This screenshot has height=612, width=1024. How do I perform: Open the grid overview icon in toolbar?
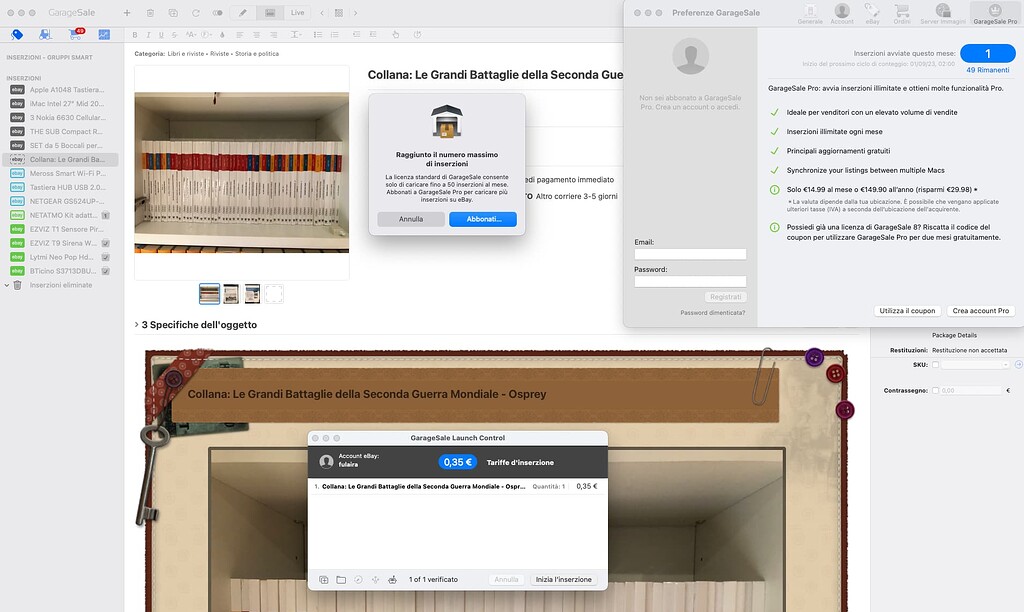pos(339,13)
